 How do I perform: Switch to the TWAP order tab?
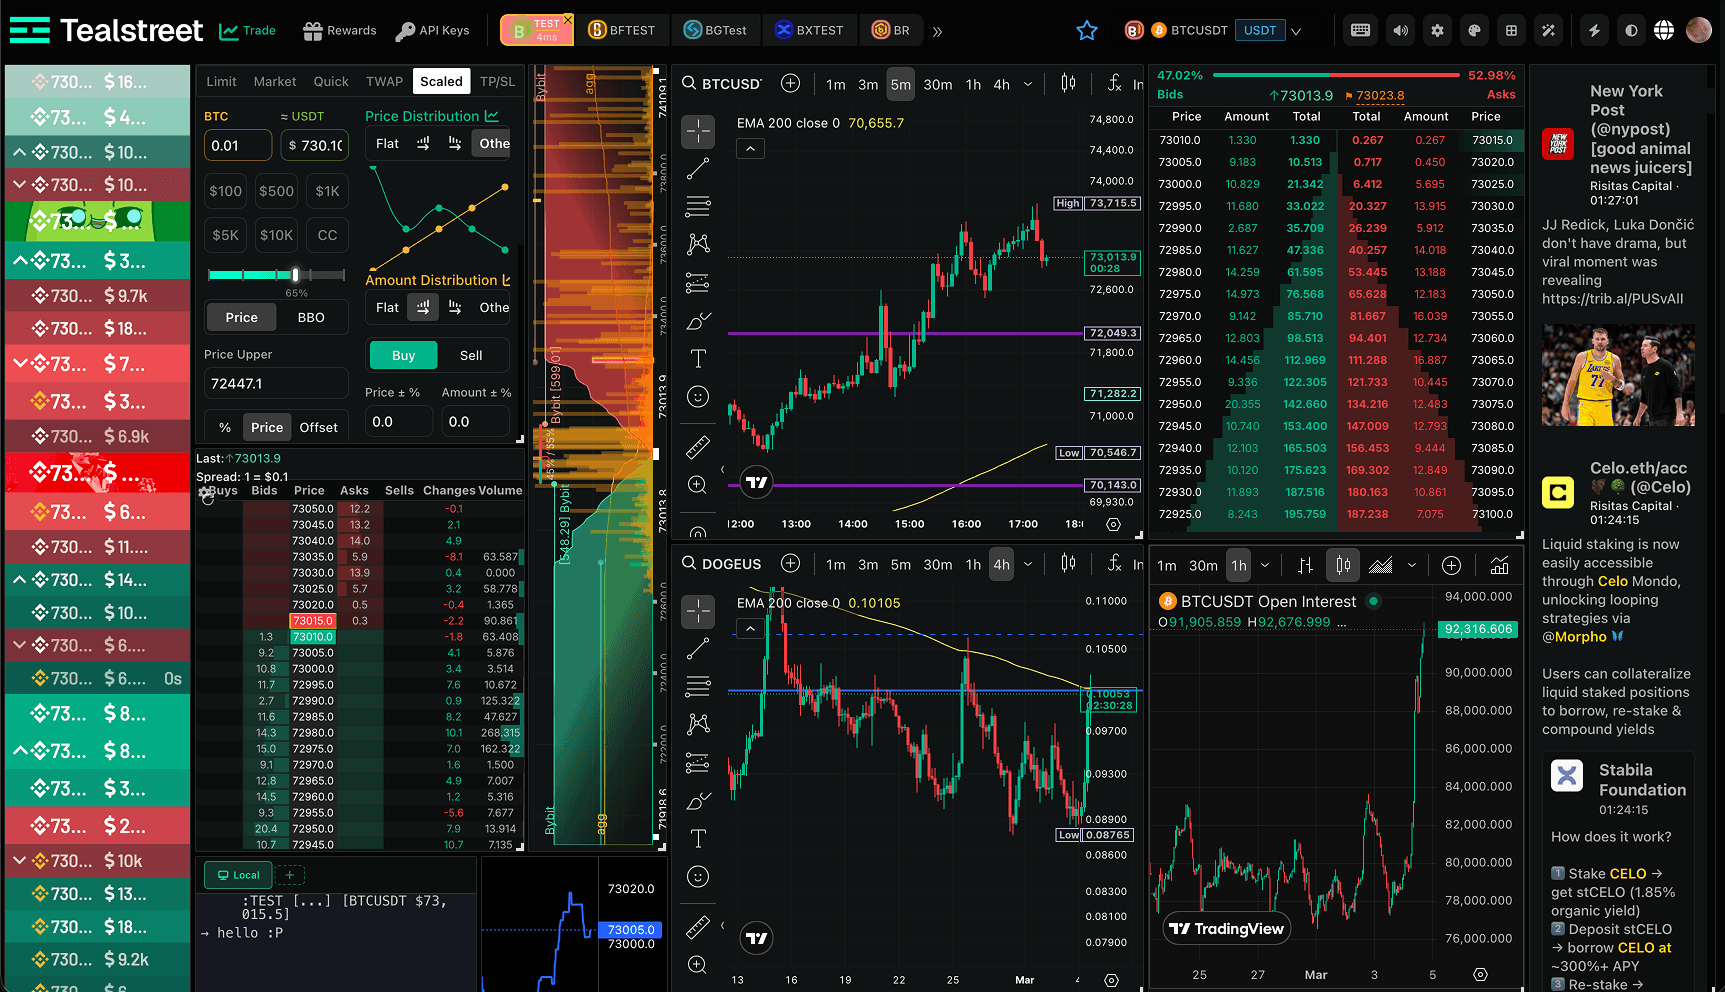pyautogui.click(x=384, y=81)
